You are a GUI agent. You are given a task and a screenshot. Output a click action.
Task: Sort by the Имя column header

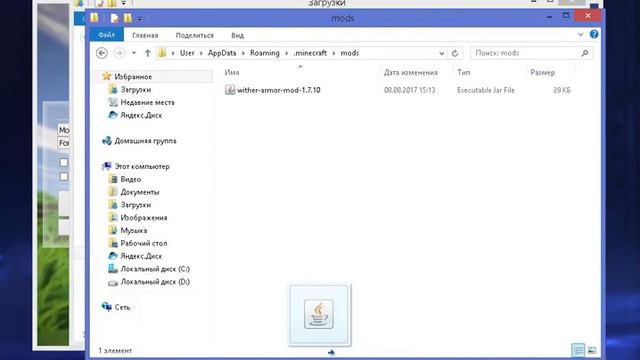point(232,73)
